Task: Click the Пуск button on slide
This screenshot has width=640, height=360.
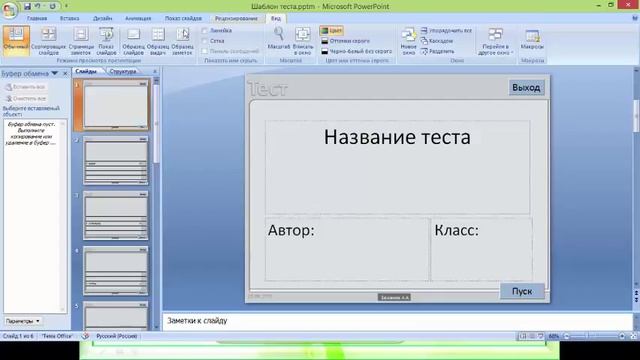Action: (x=522, y=291)
